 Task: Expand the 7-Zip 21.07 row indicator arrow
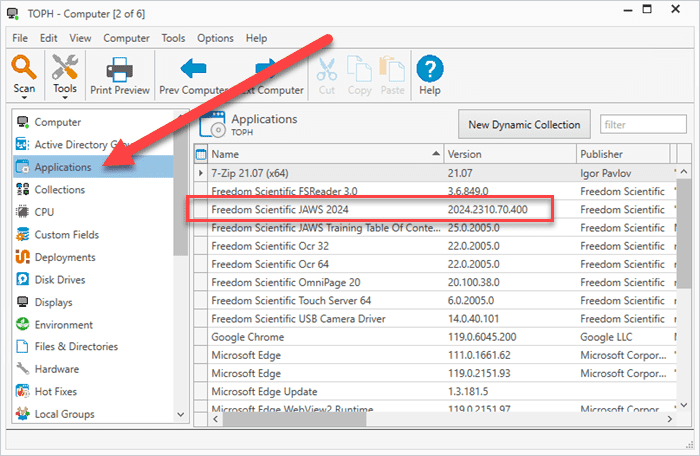click(x=200, y=172)
